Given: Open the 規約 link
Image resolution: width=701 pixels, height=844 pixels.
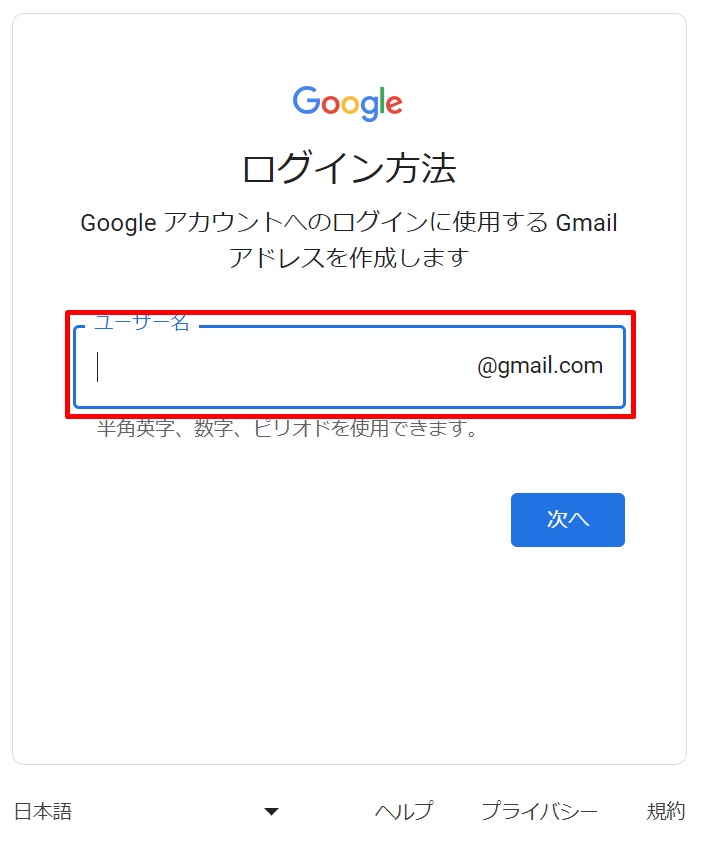Looking at the screenshot, I should click(x=666, y=811).
